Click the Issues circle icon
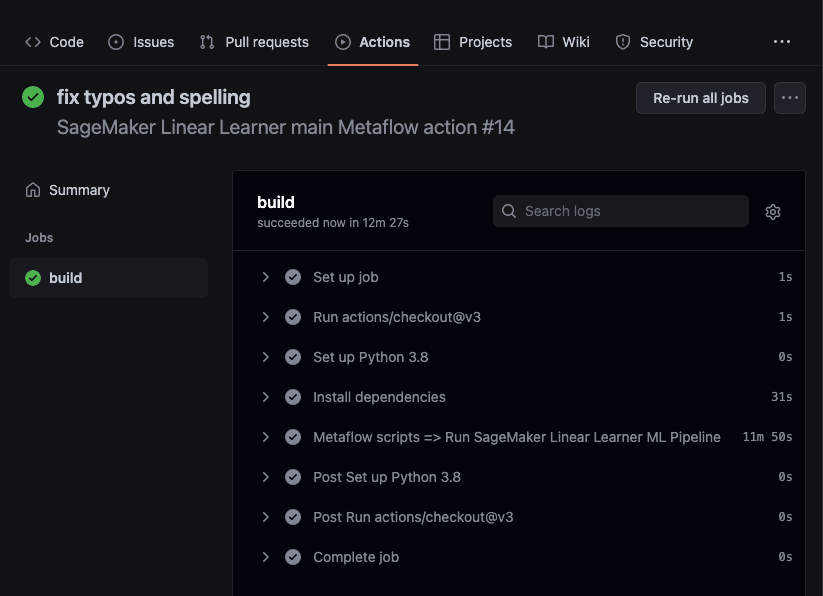The height and width of the screenshot is (596, 823). click(x=116, y=42)
